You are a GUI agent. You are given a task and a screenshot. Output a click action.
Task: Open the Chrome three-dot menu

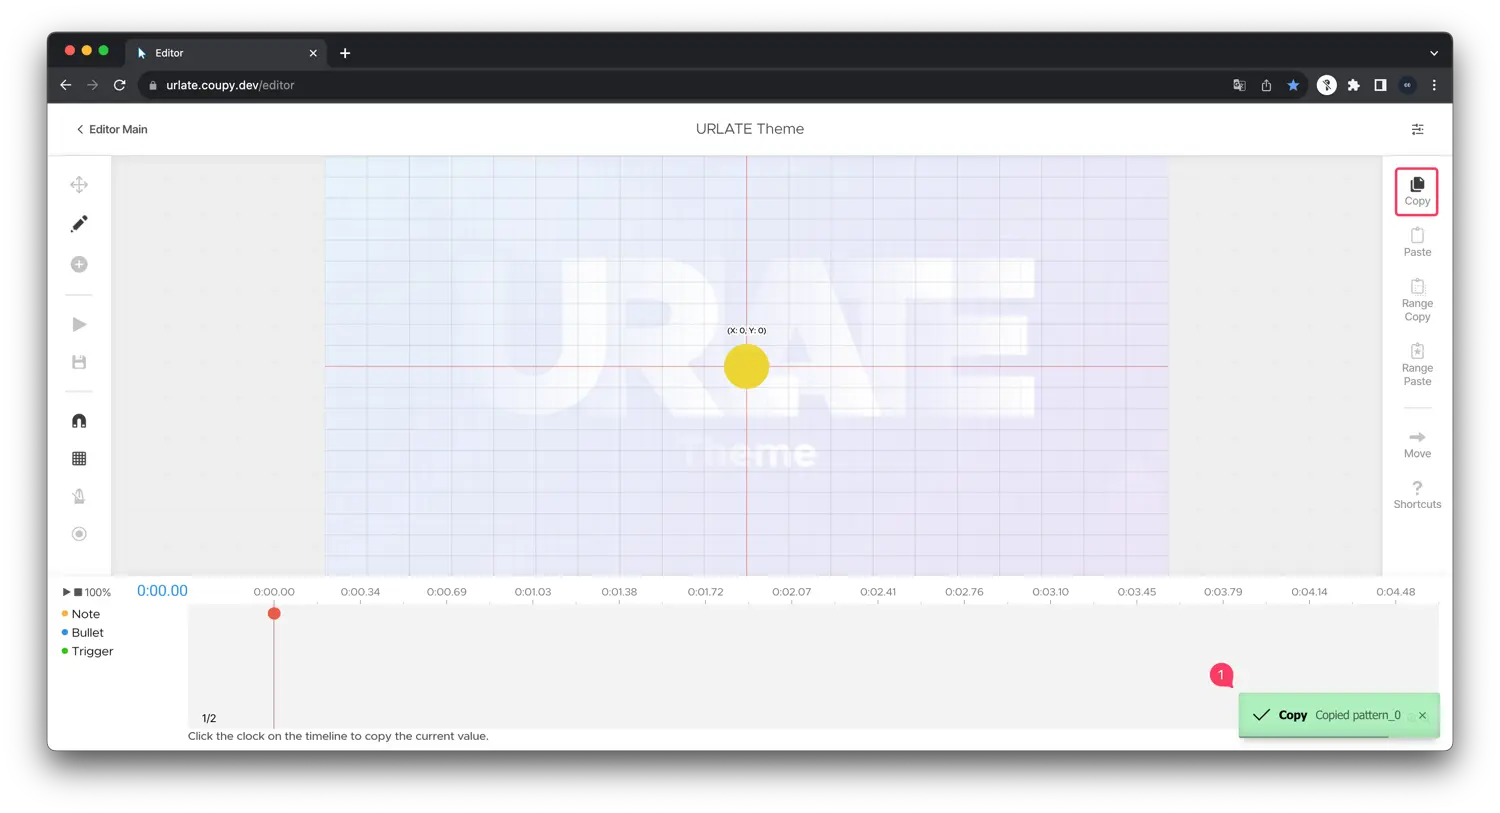(1434, 85)
